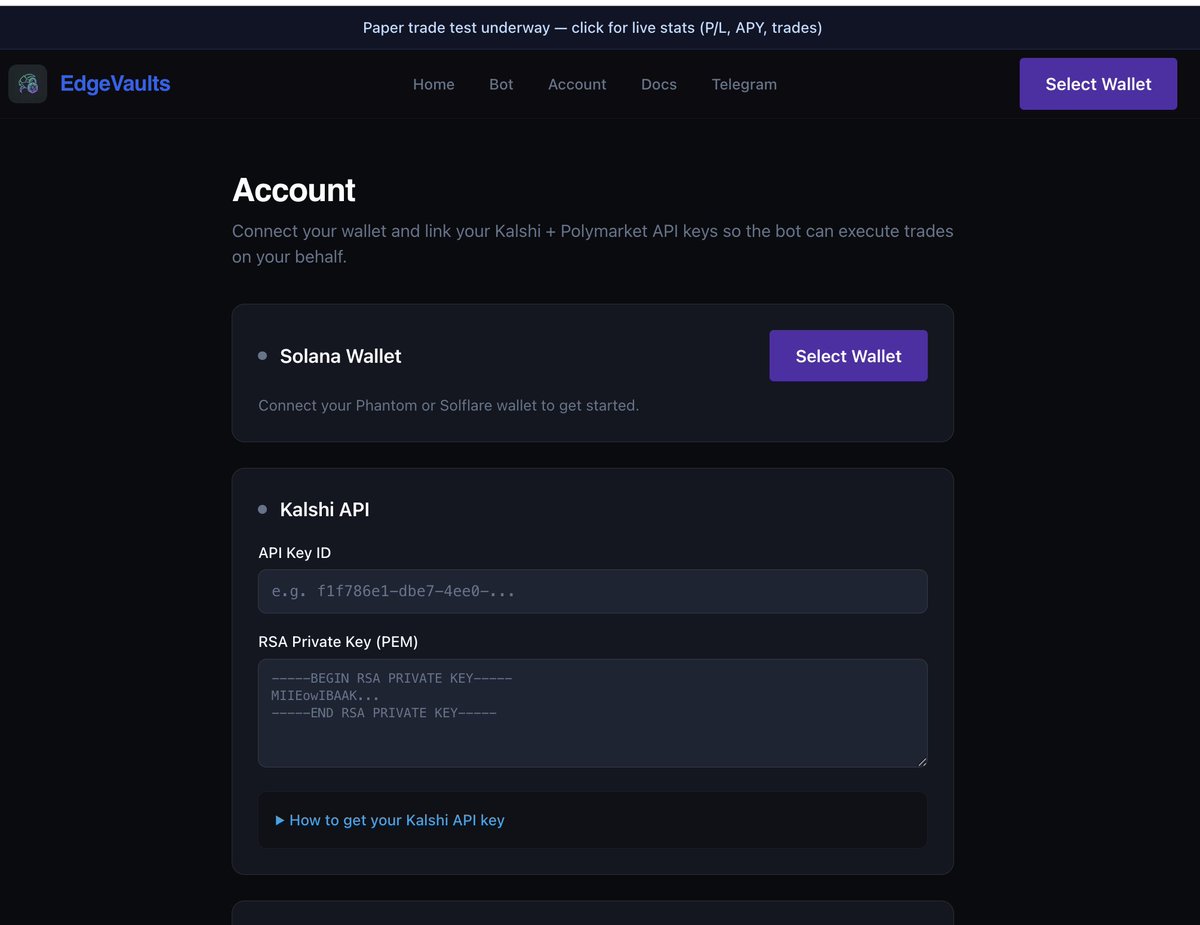Click Select Wallet in Solana Wallet card
The image size is (1200, 925).
pyautogui.click(x=848, y=356)
